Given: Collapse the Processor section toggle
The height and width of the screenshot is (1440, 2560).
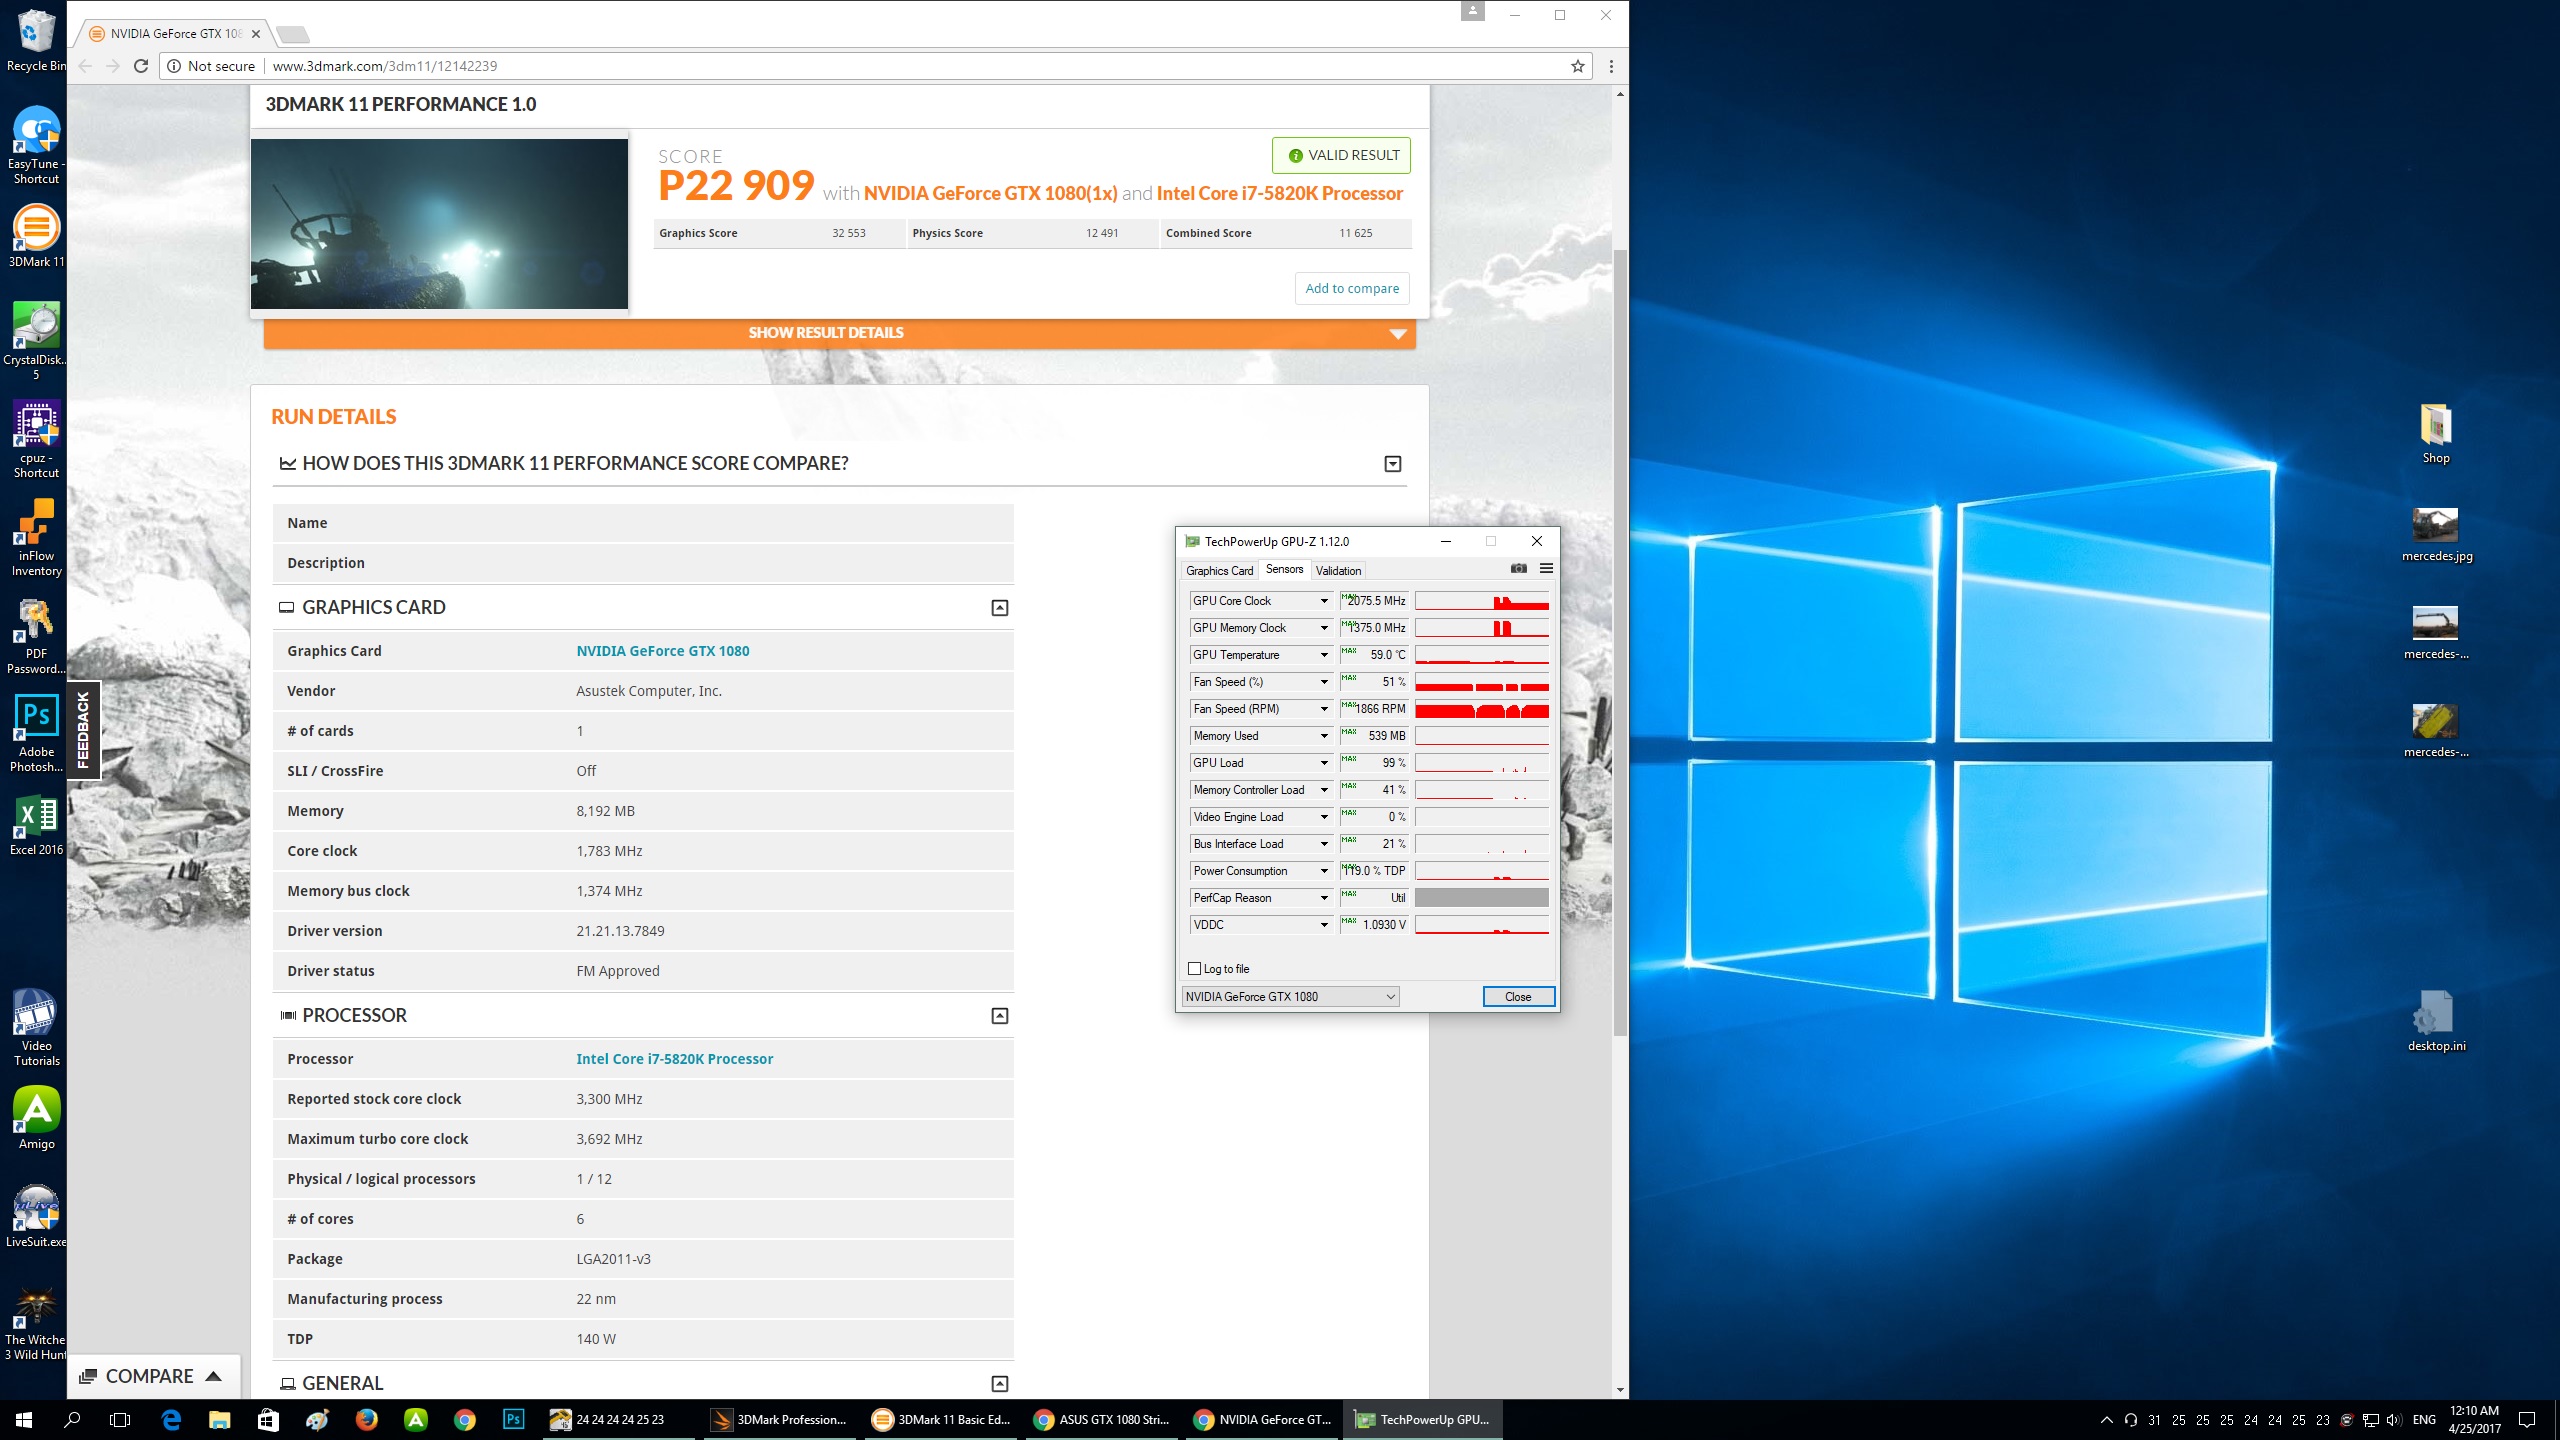Looking at the screenshot, I should tap(999, 1016).
